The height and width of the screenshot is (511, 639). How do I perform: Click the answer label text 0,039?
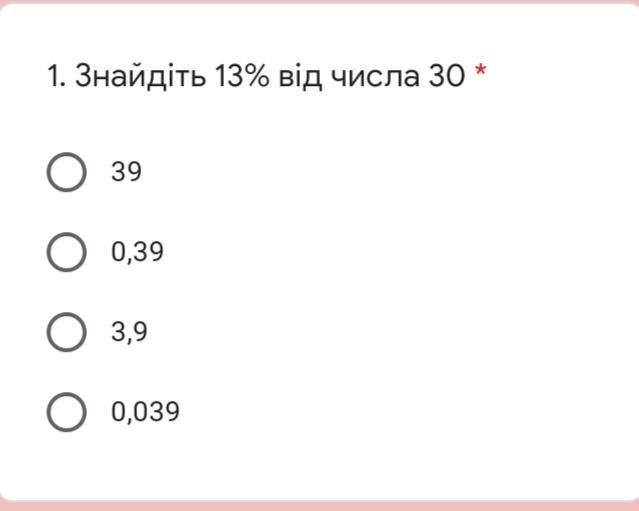point(145,412)
